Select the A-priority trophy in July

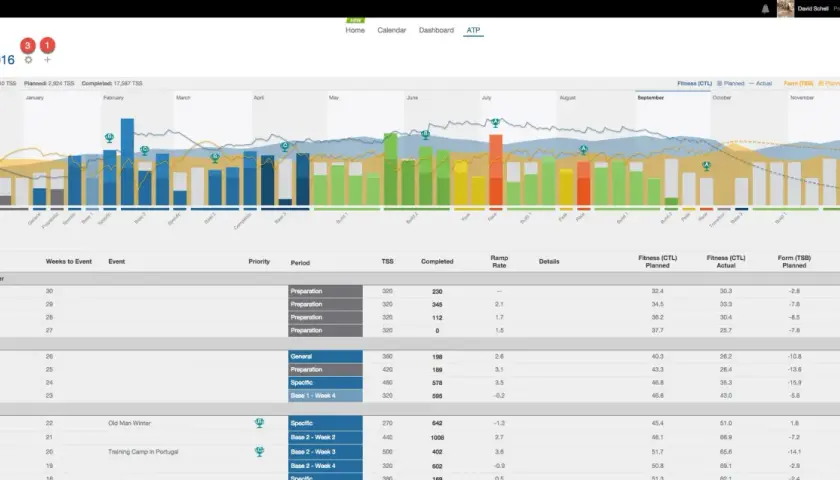coord(496,123)
